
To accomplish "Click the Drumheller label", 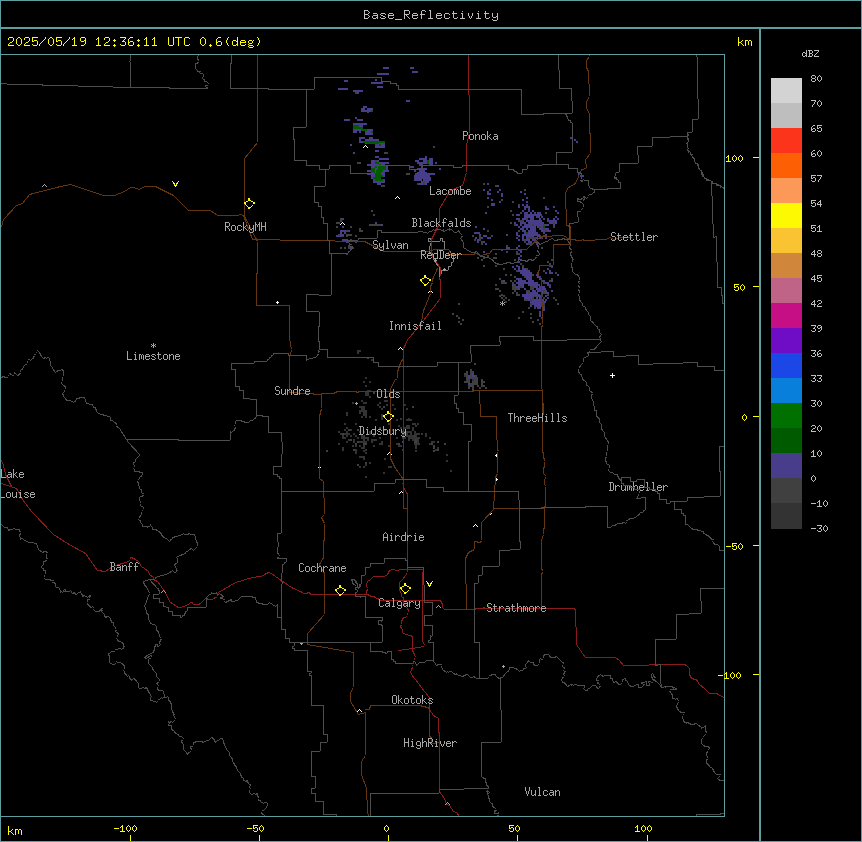I will tap(638, 487).
